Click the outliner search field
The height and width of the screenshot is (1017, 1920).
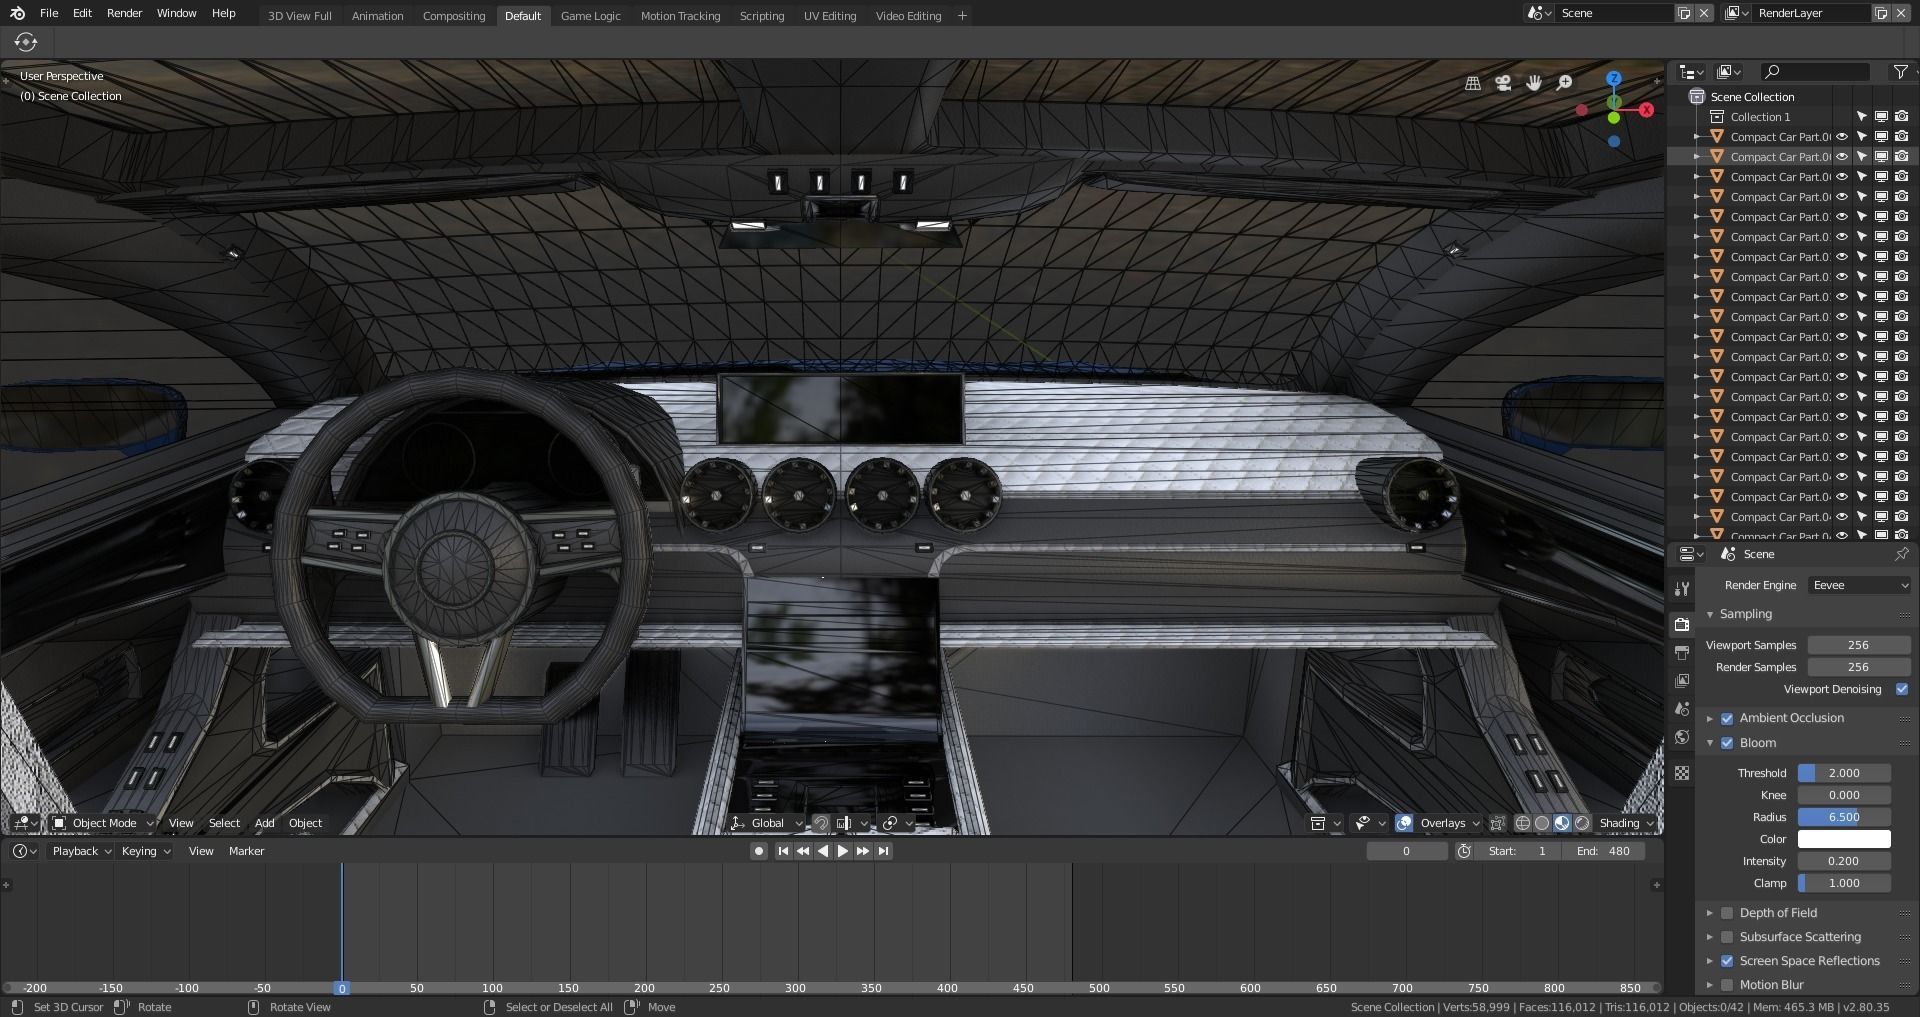click(x=1815, y=72)
